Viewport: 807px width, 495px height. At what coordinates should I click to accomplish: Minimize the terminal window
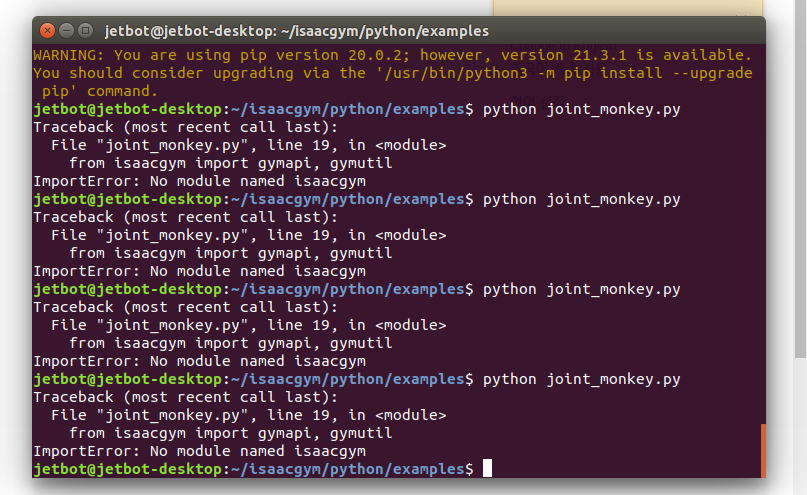click(66, 31)
